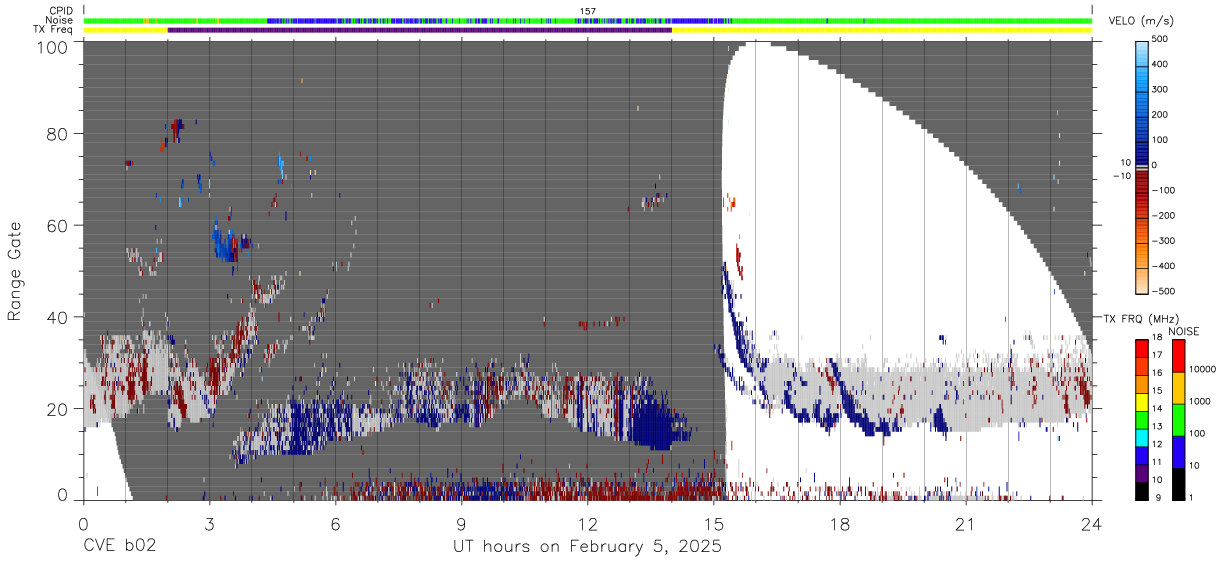The image size is (1228, 567).
Task: Click the 'CVE b02' radar label
Action: pos(119,547)
